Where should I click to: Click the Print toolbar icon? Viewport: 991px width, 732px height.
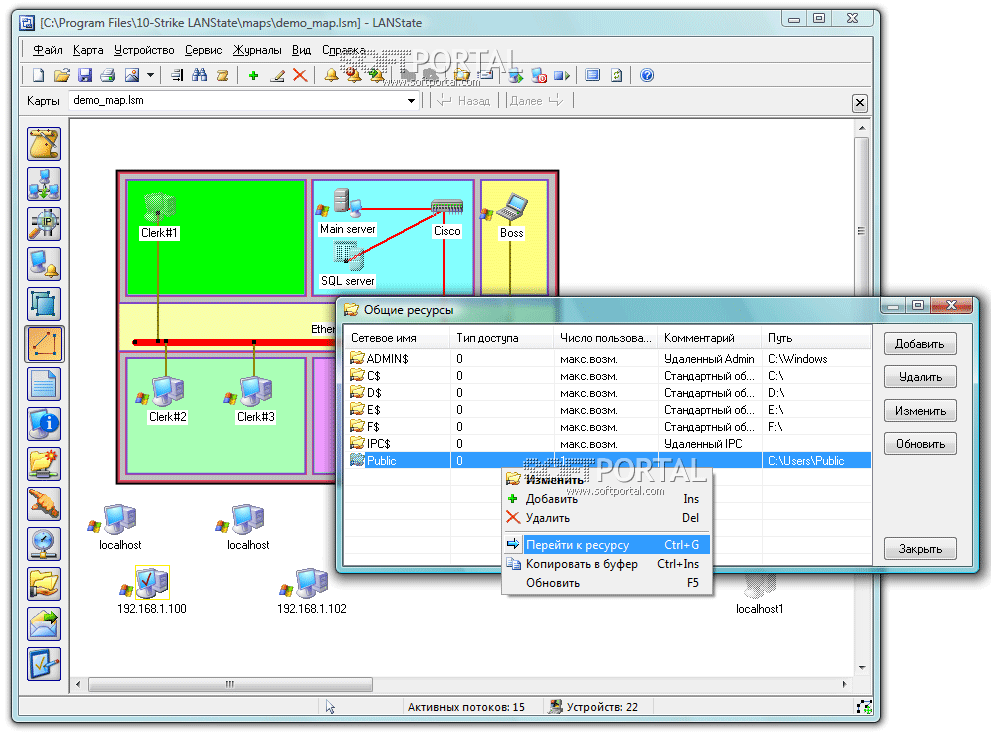pos(107,75)
